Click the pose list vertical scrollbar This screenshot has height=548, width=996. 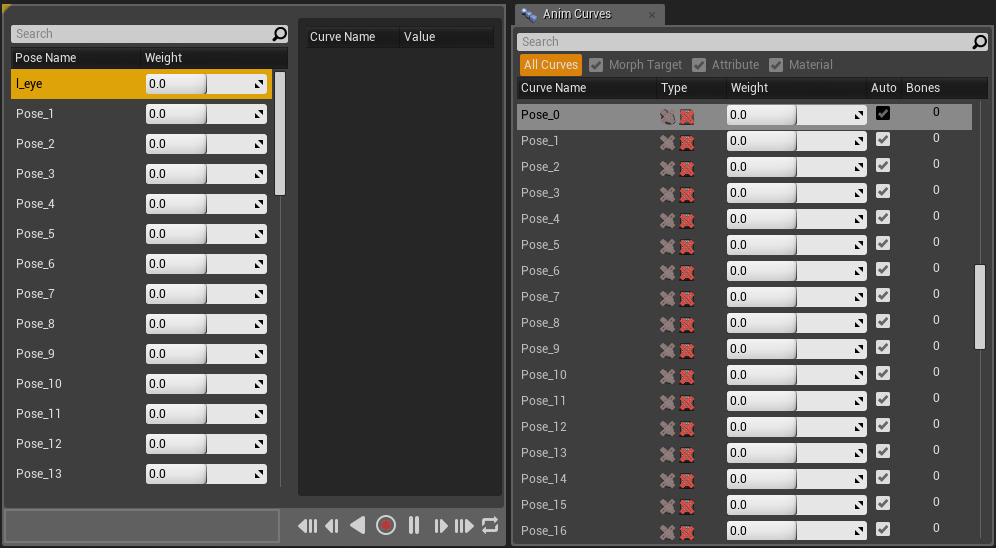tap(280, 133)
